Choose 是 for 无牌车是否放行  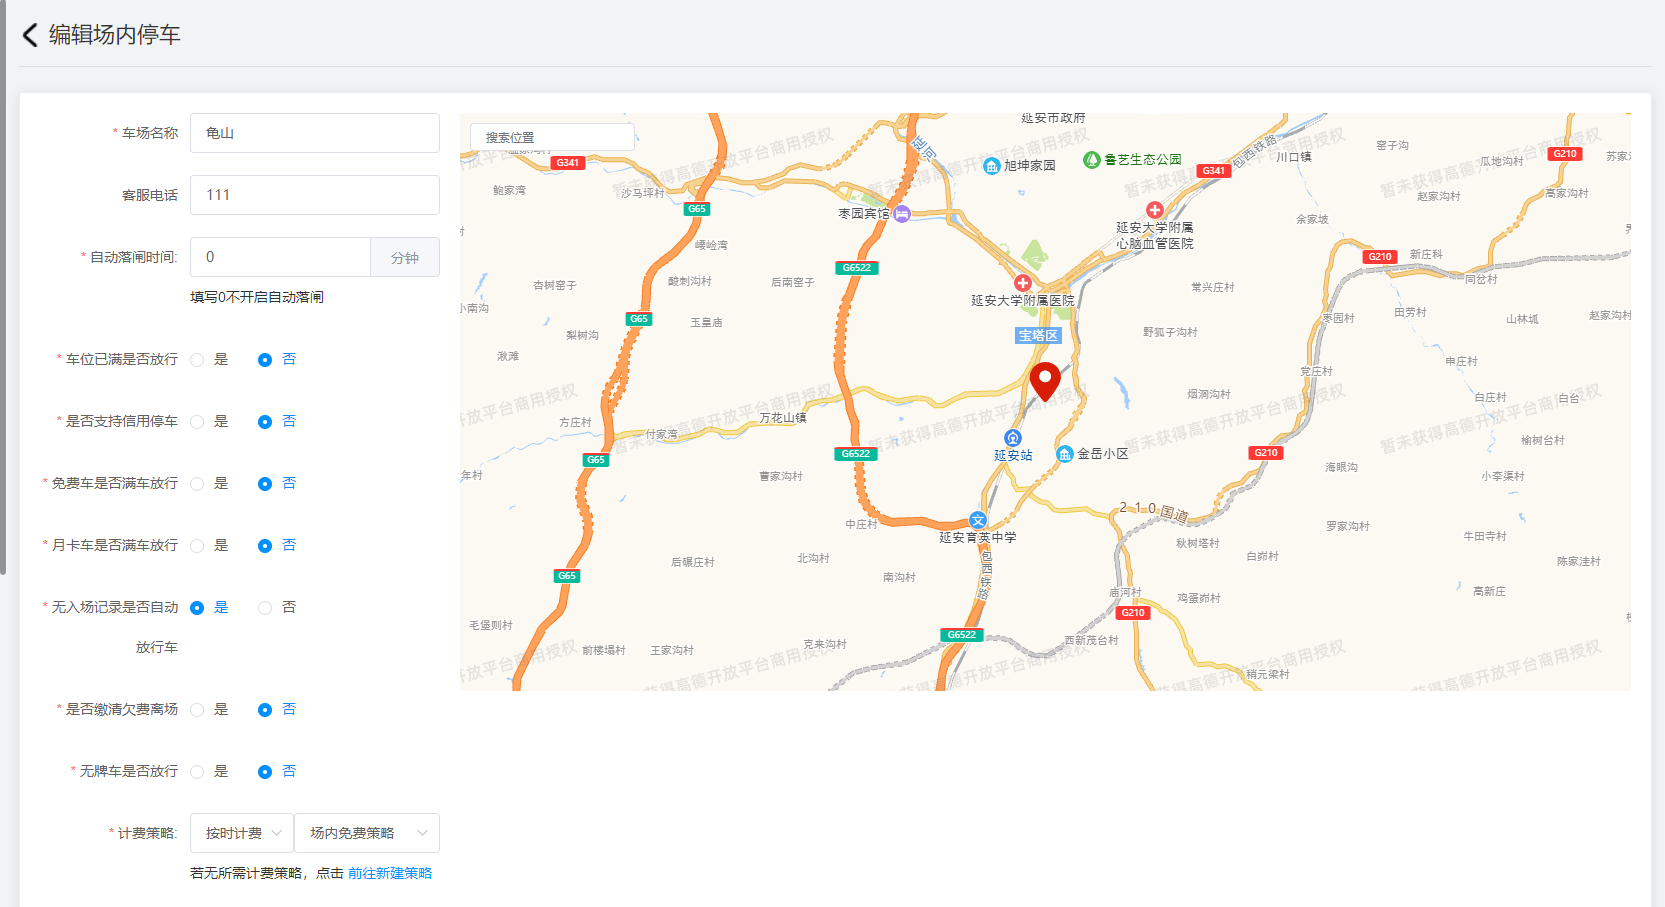pos(197,772)
